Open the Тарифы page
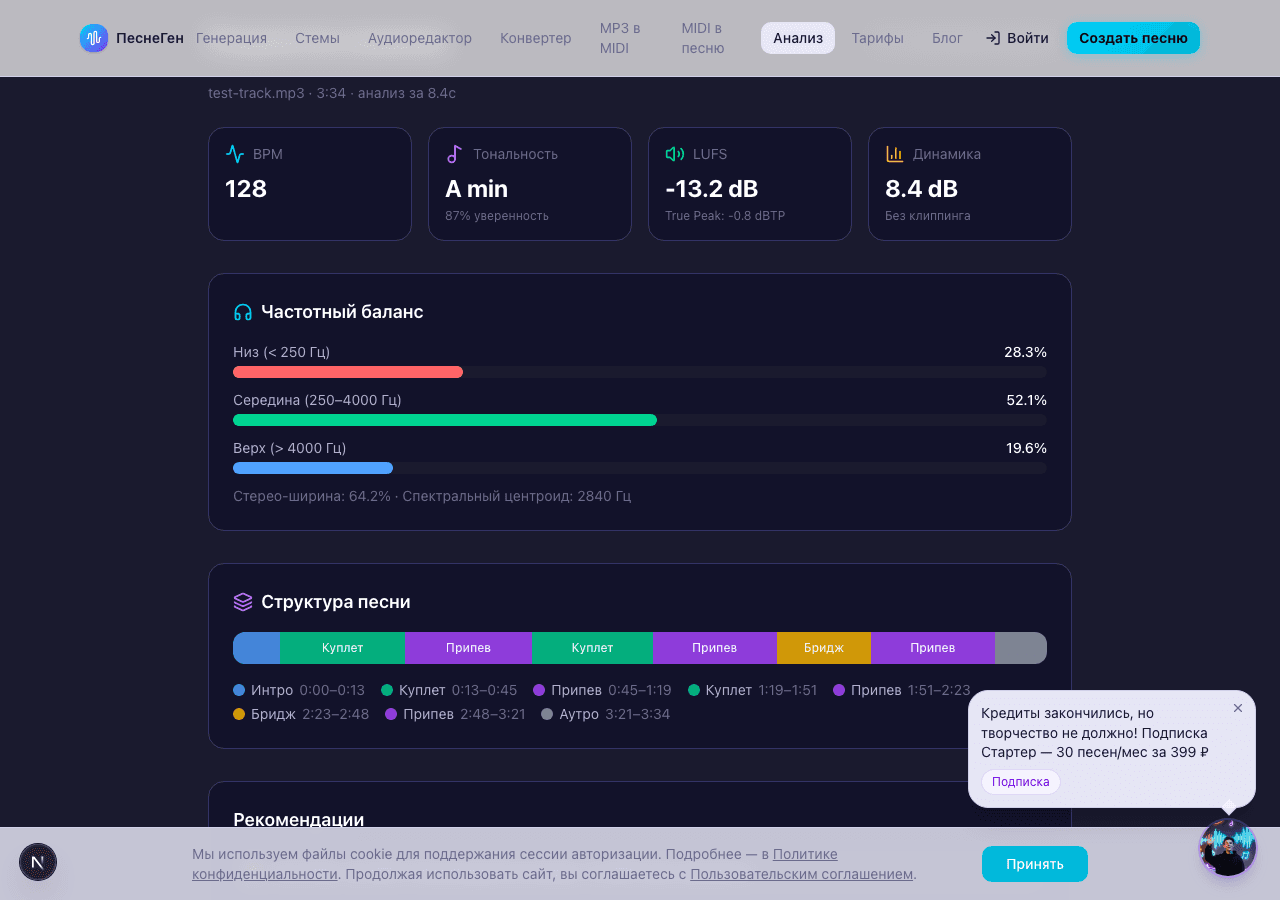 [x=877, y=38]
